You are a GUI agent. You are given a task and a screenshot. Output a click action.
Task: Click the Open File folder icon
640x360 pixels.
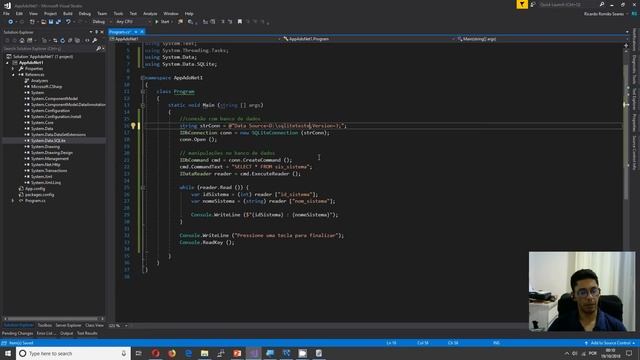[x=43, y=22]
